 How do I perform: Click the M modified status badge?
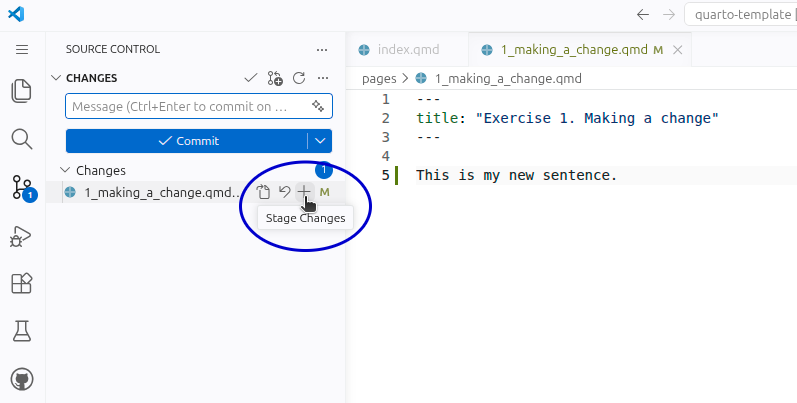[x=324, y=192]
